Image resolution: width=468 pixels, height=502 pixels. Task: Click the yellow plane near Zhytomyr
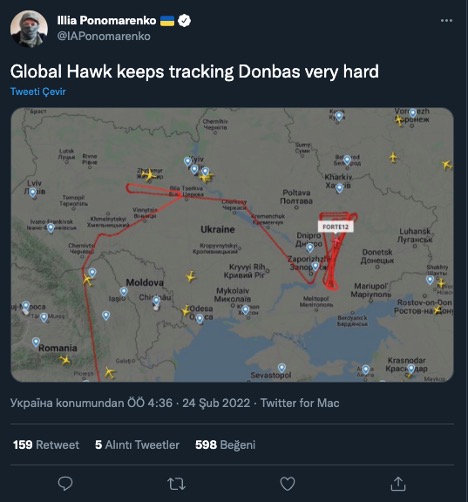[149, 174]
